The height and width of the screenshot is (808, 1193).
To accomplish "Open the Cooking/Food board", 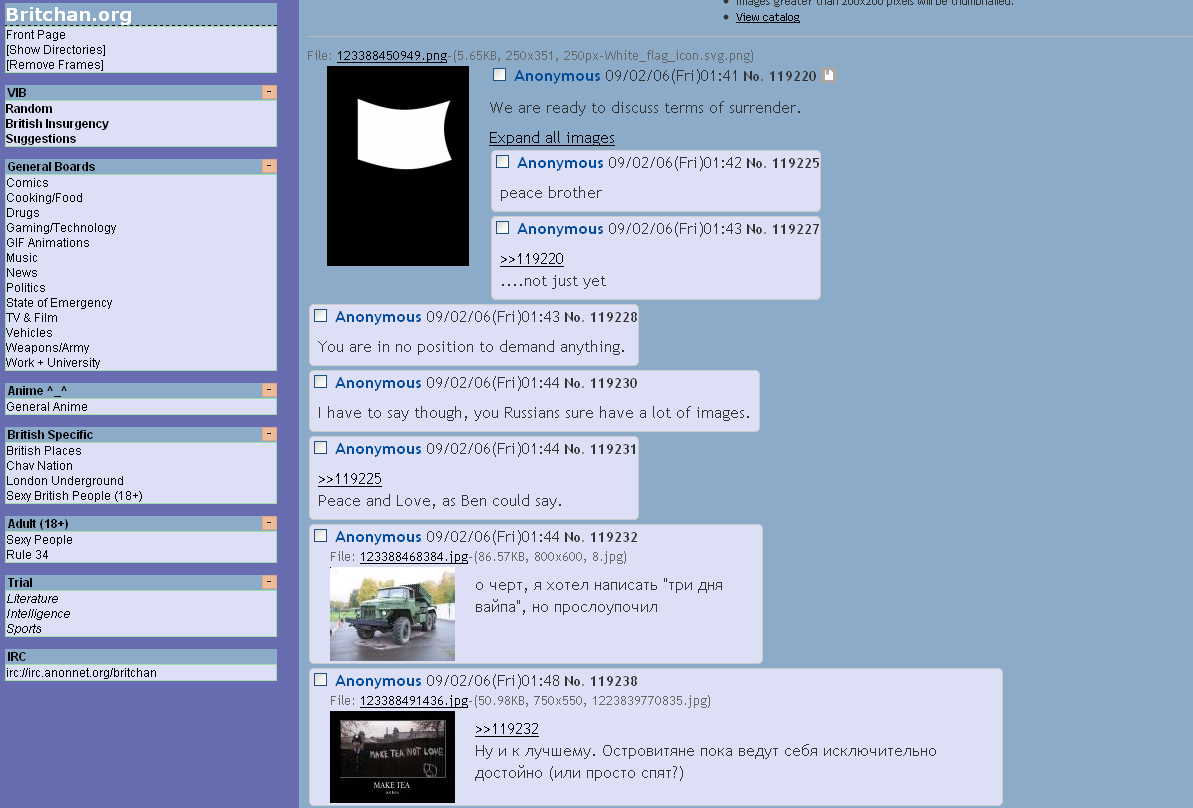I will [45, 198].
